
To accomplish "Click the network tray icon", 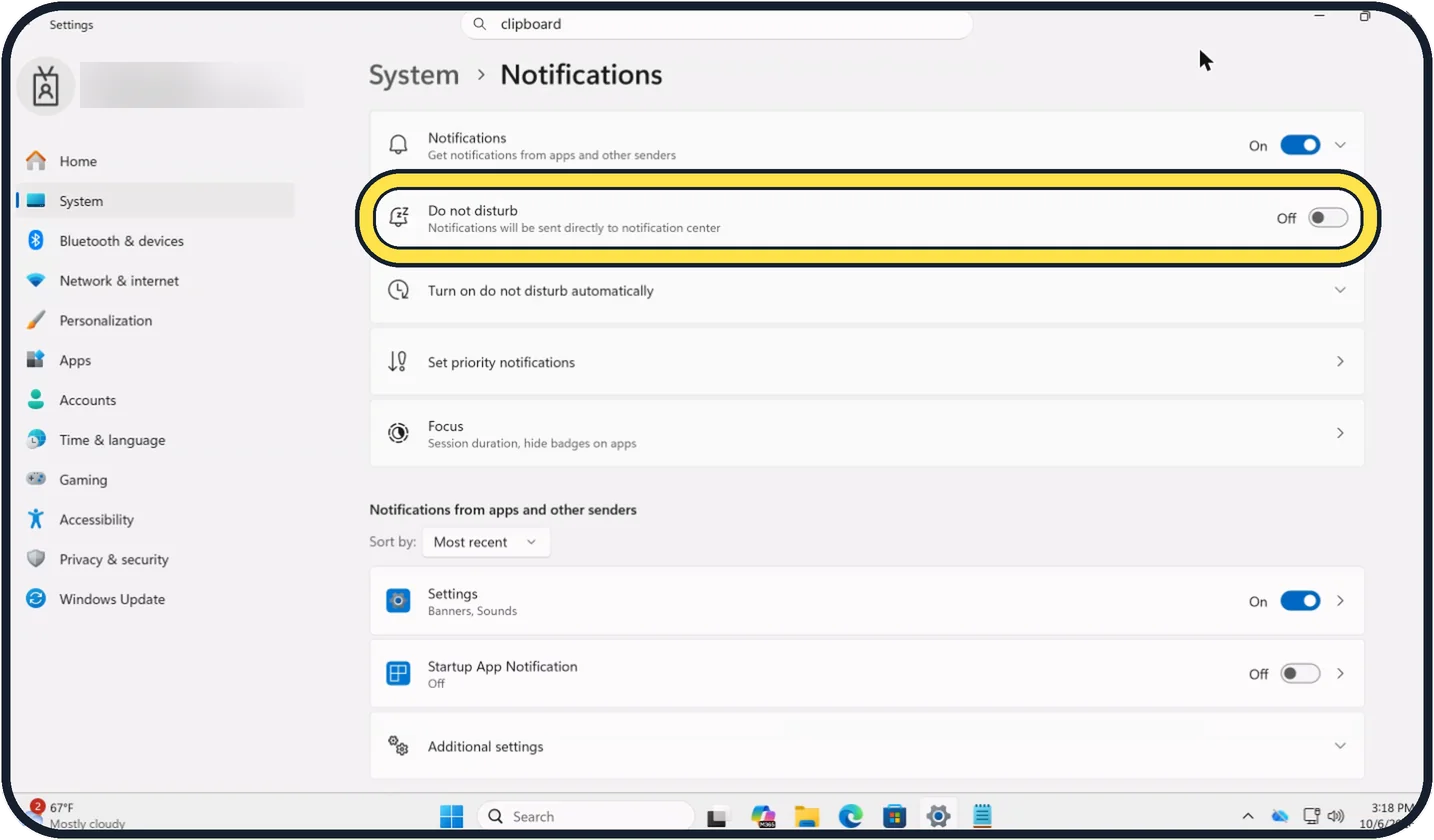I will point(1312,816).
